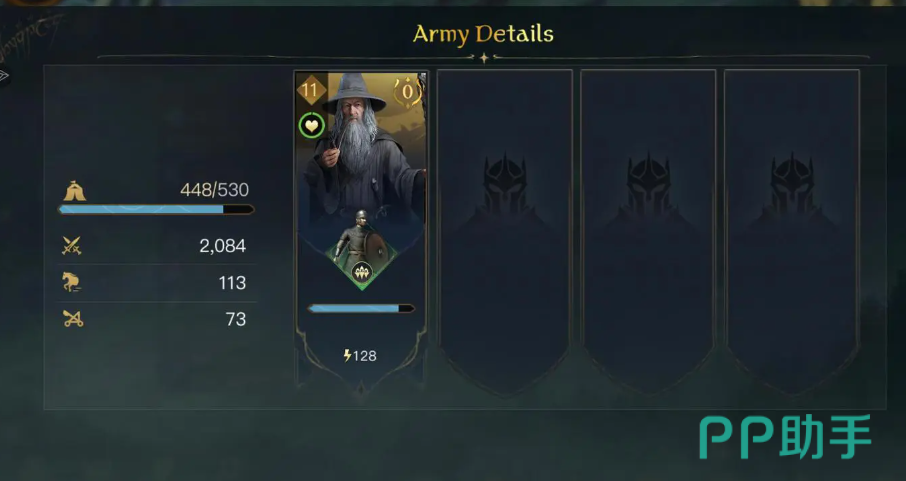
Task: Click the 448/530 troop count
Action: pyautogui.click(x=214, y=190)
